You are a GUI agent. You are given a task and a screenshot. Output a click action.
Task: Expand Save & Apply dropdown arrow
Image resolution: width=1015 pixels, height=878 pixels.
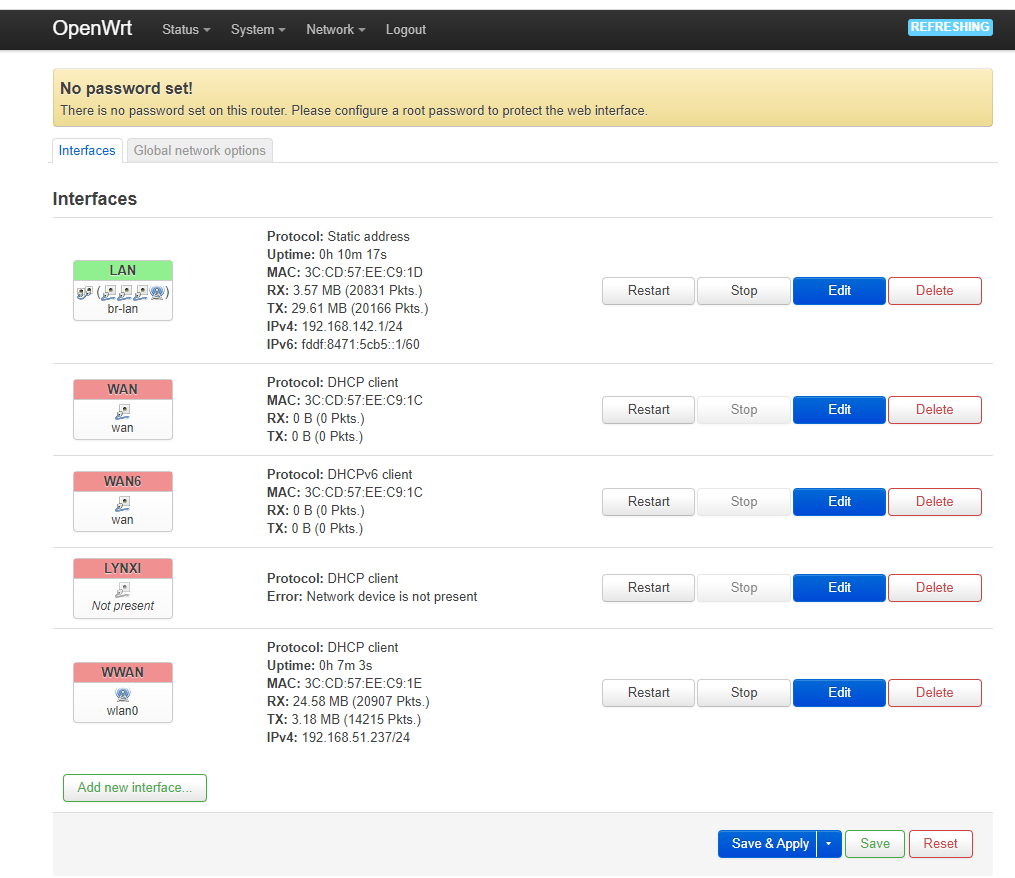[828, 844]
